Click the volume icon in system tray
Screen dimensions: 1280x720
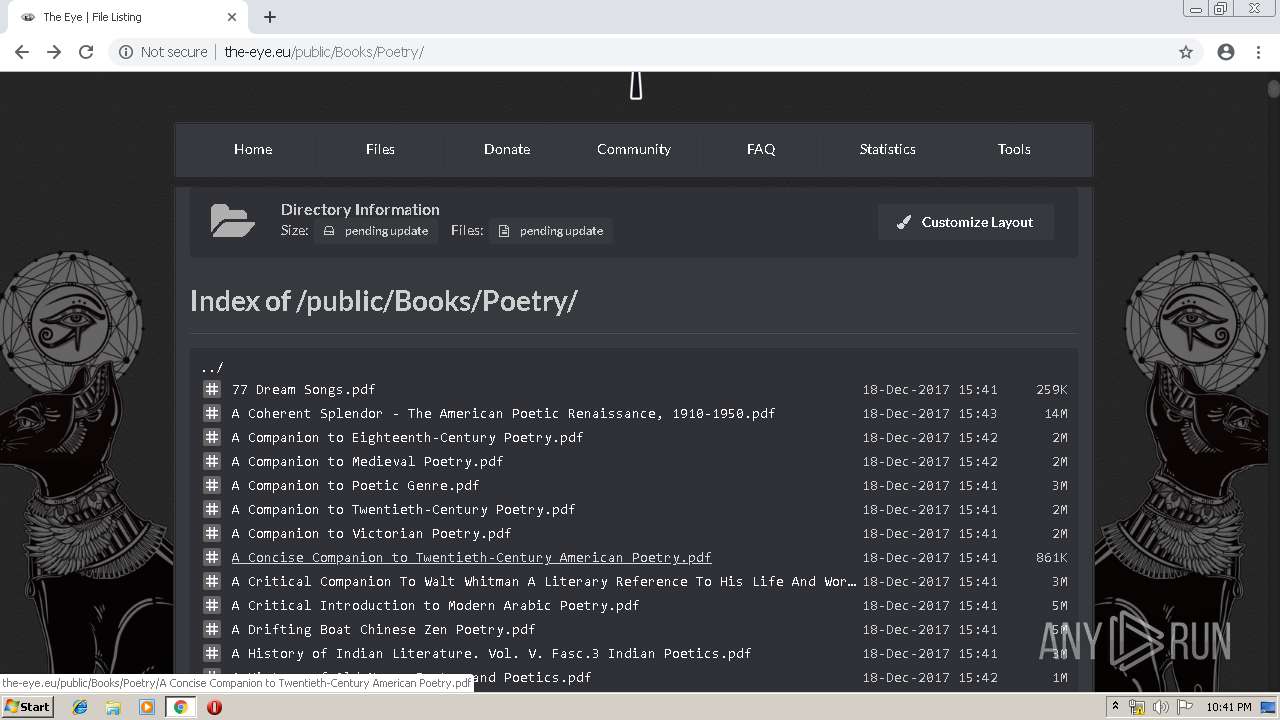pyautogui.click(x=1160, y=707)
